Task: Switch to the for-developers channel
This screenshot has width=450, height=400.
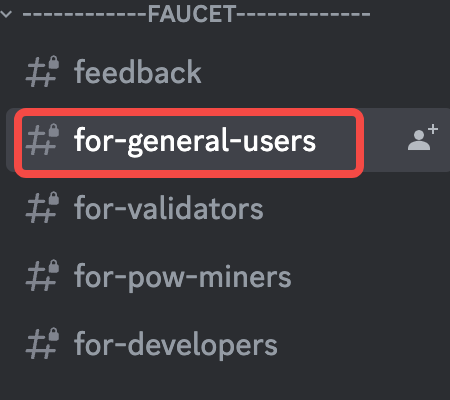Action: [176, 345]
